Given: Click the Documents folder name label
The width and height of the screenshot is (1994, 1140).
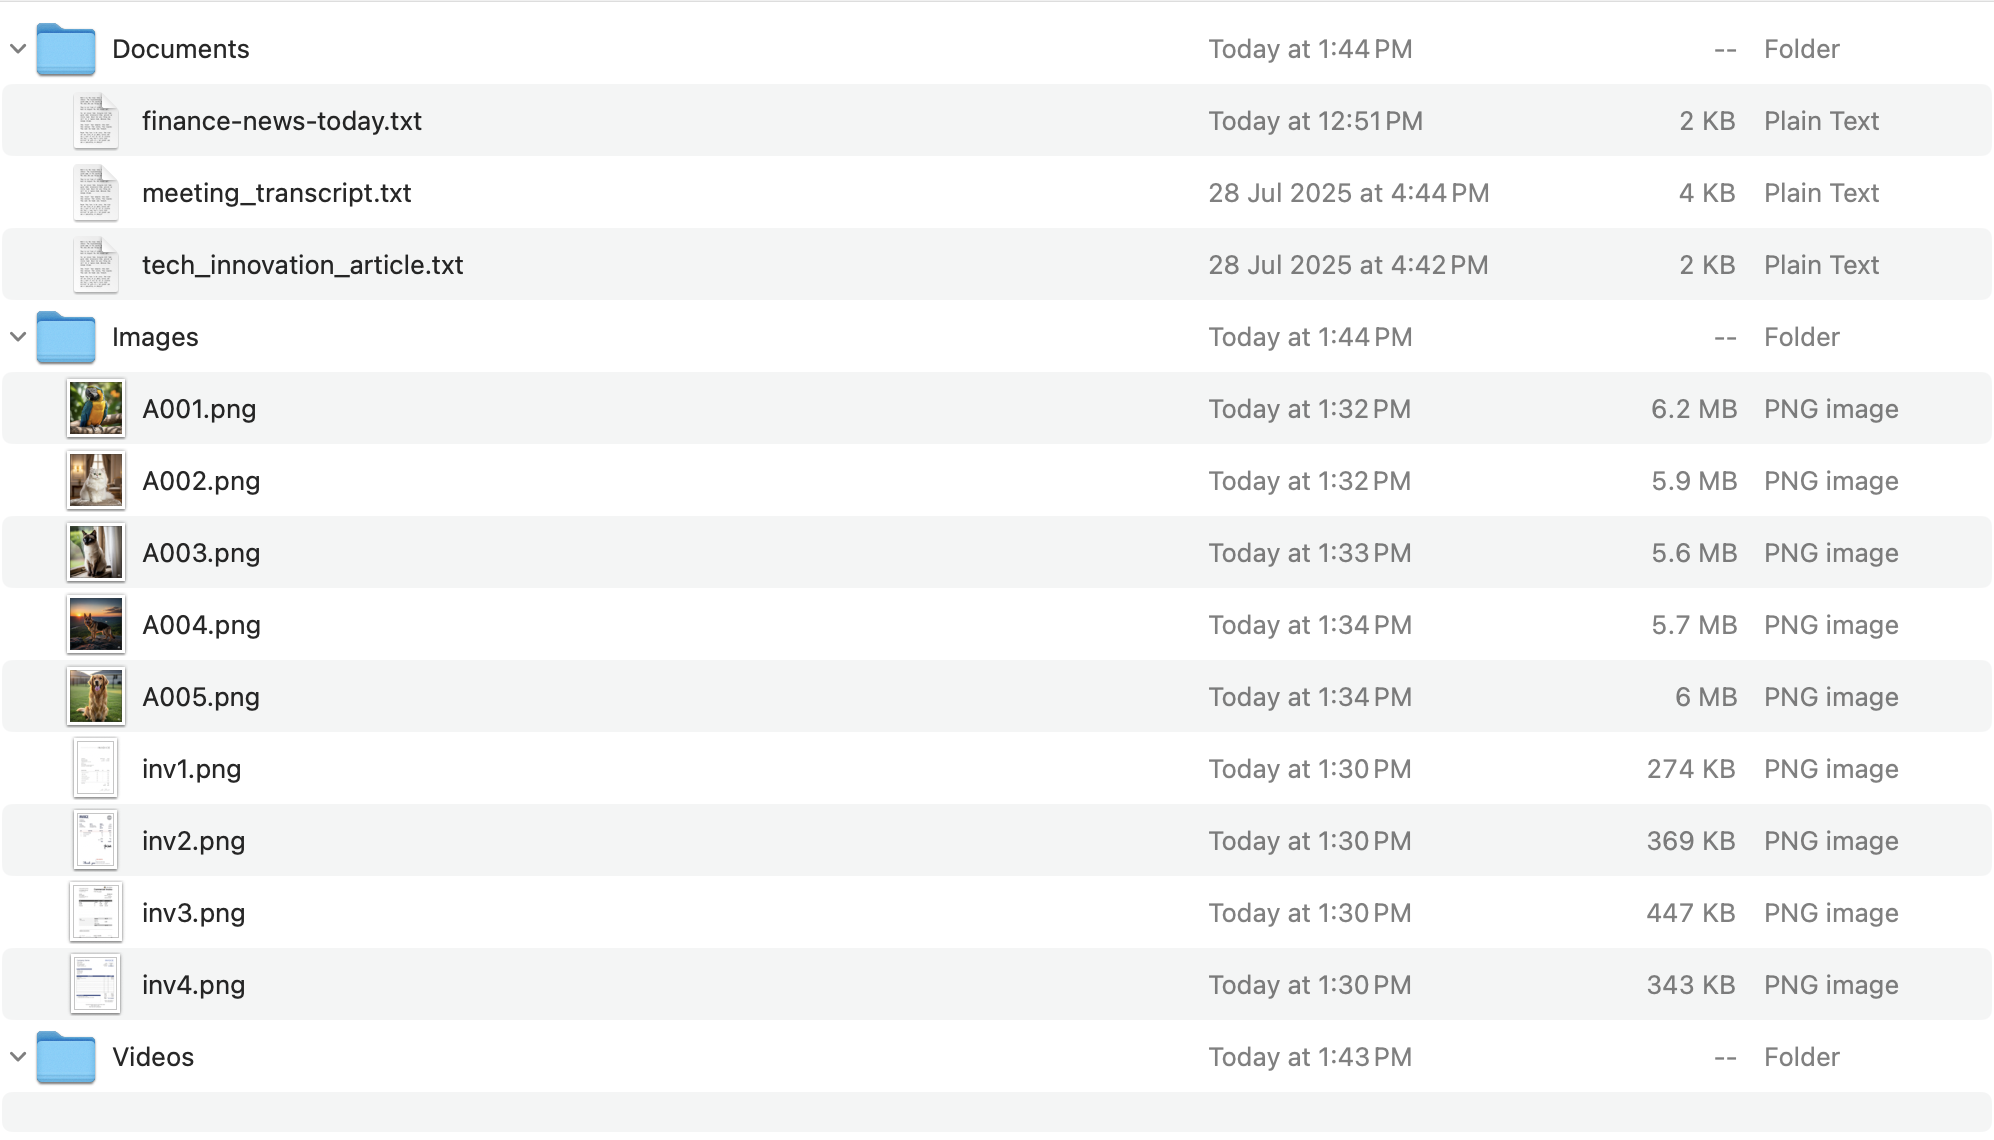Looking at the screenshot, I should coord(180,49).
